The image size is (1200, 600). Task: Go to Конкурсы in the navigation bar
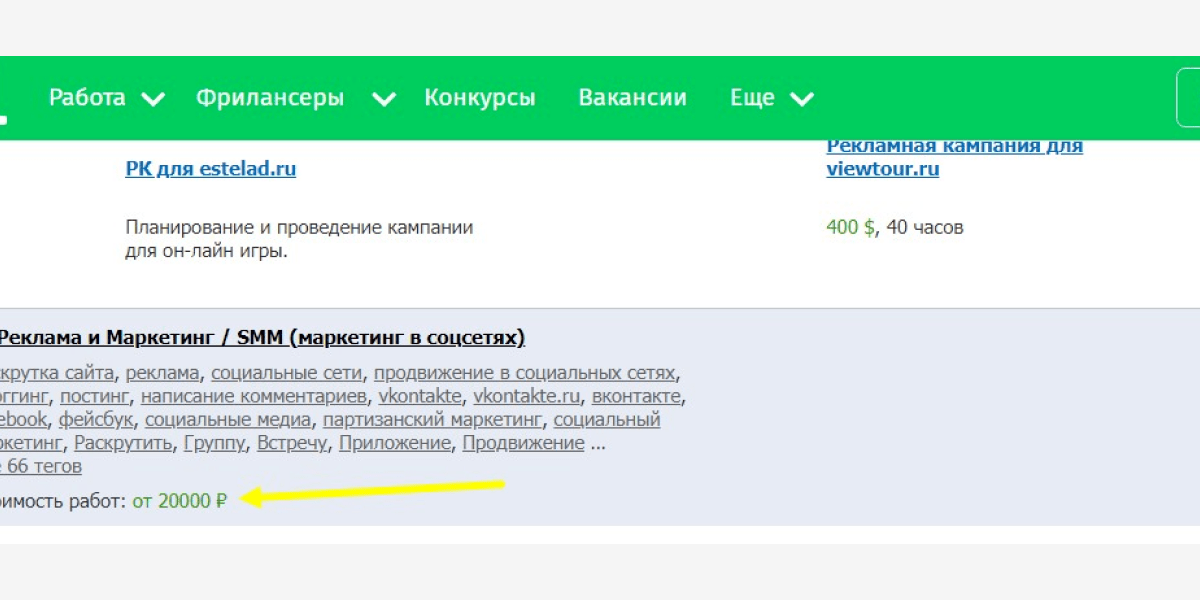tap(480, 98)
